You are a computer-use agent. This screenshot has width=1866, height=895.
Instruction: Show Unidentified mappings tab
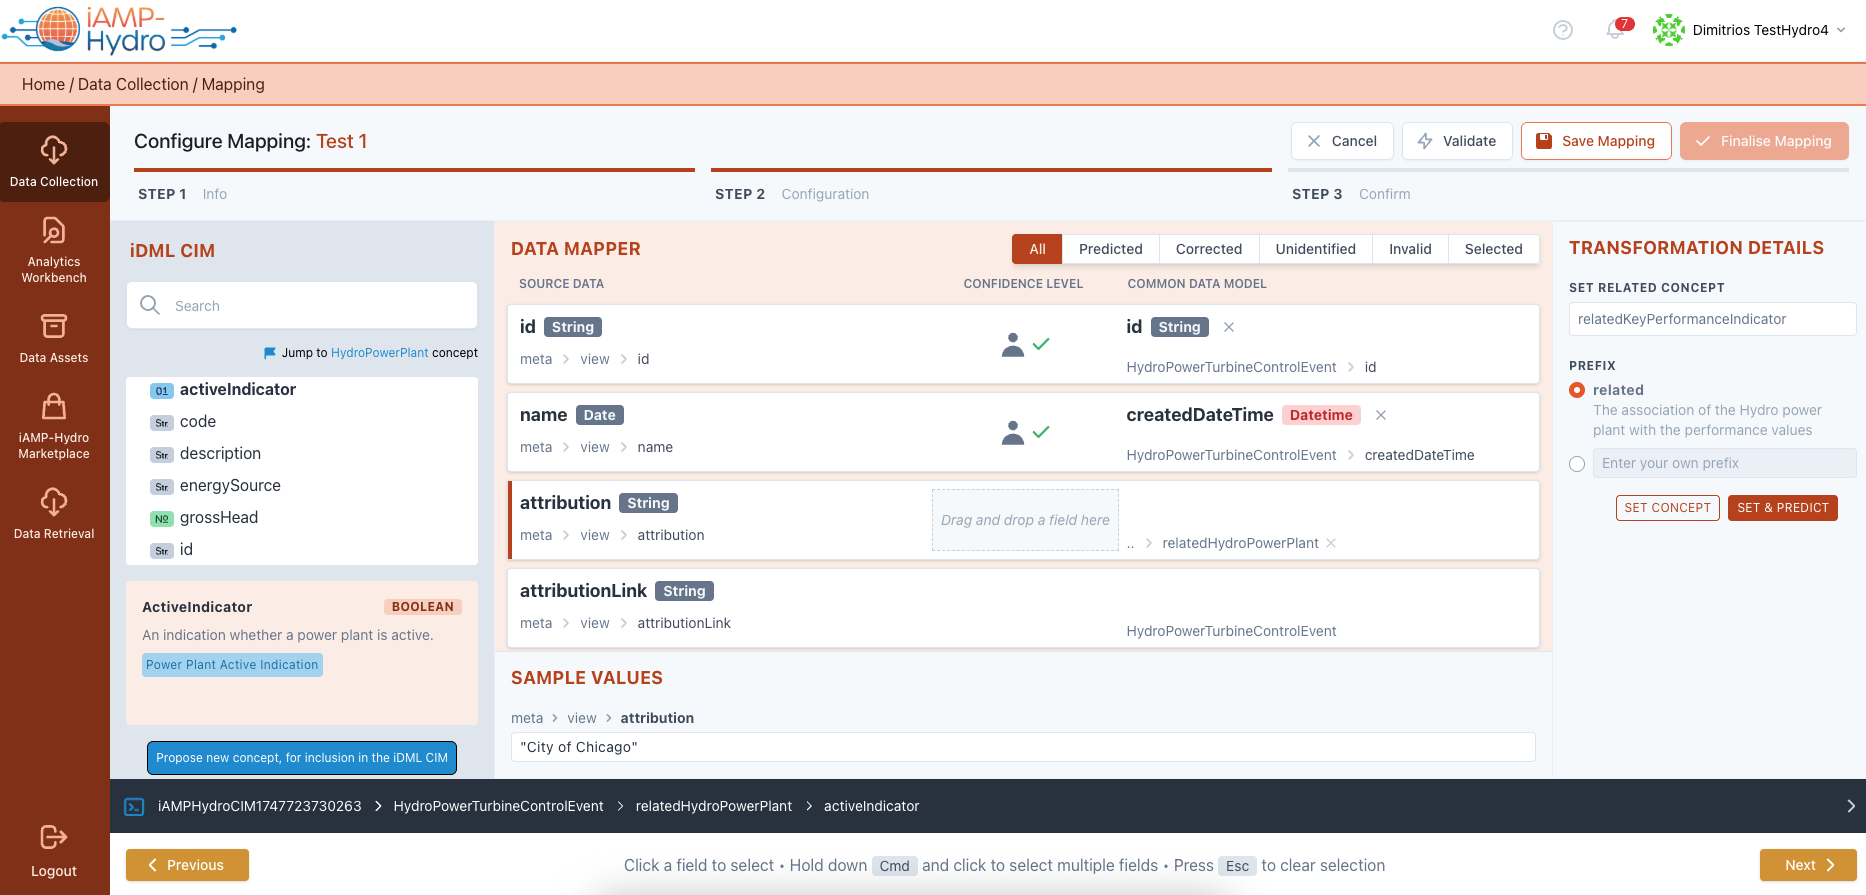(x=1315, y=249)
